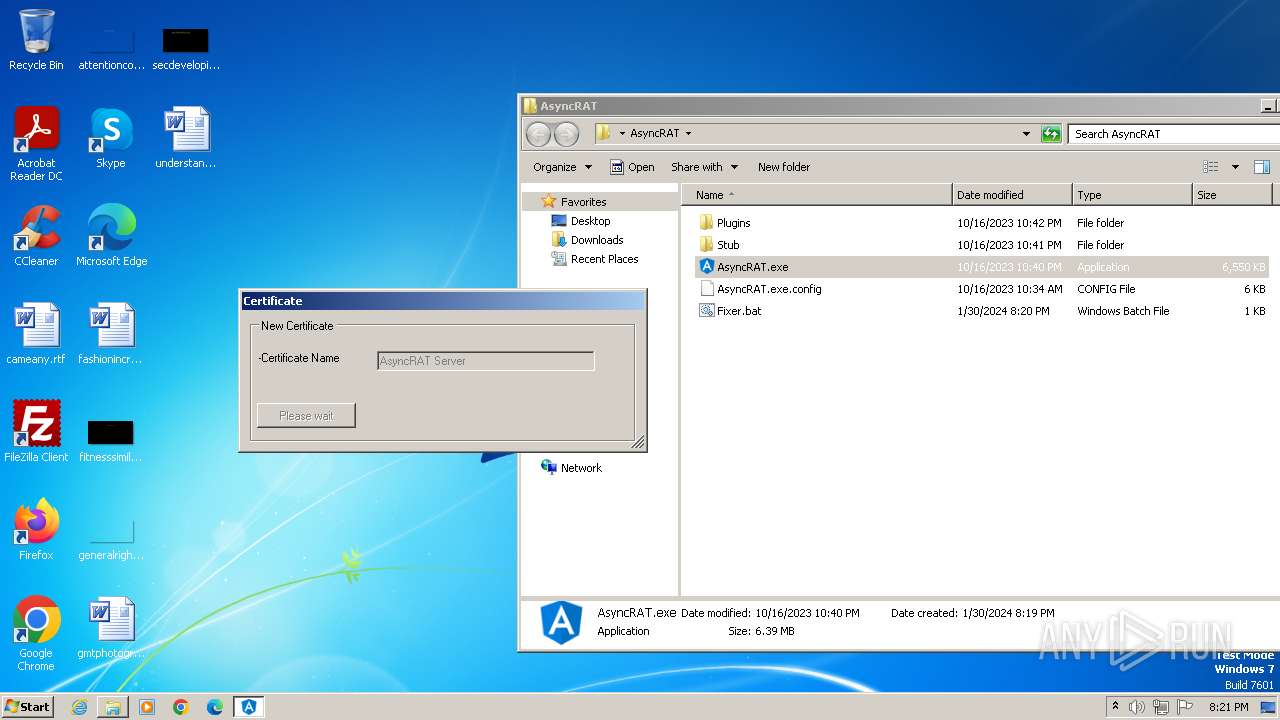The image size is (1280, 720).
Task: Select the understan Word document icon
Action: click(x=185, y=138)
